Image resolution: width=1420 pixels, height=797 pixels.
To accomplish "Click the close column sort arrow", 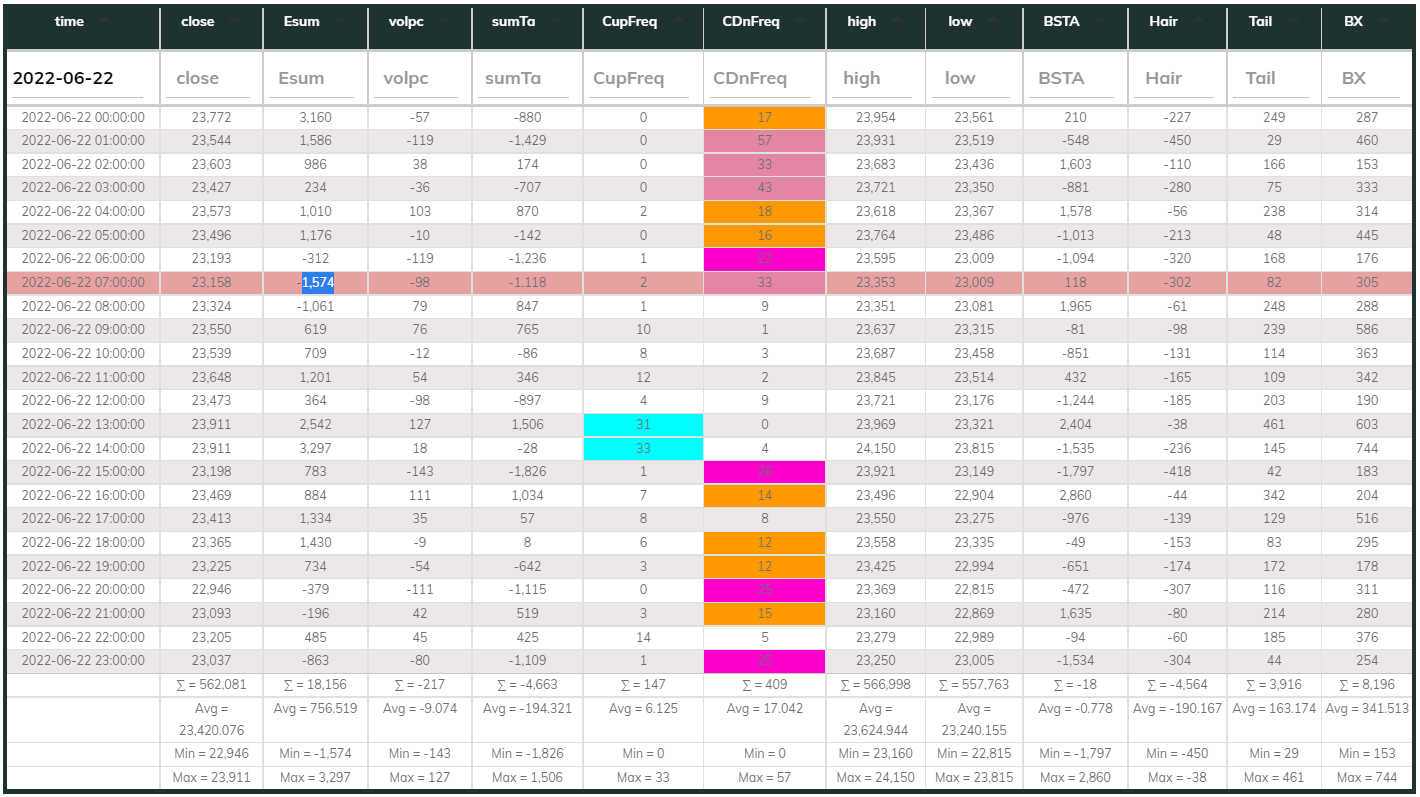I will pos(236,20).
